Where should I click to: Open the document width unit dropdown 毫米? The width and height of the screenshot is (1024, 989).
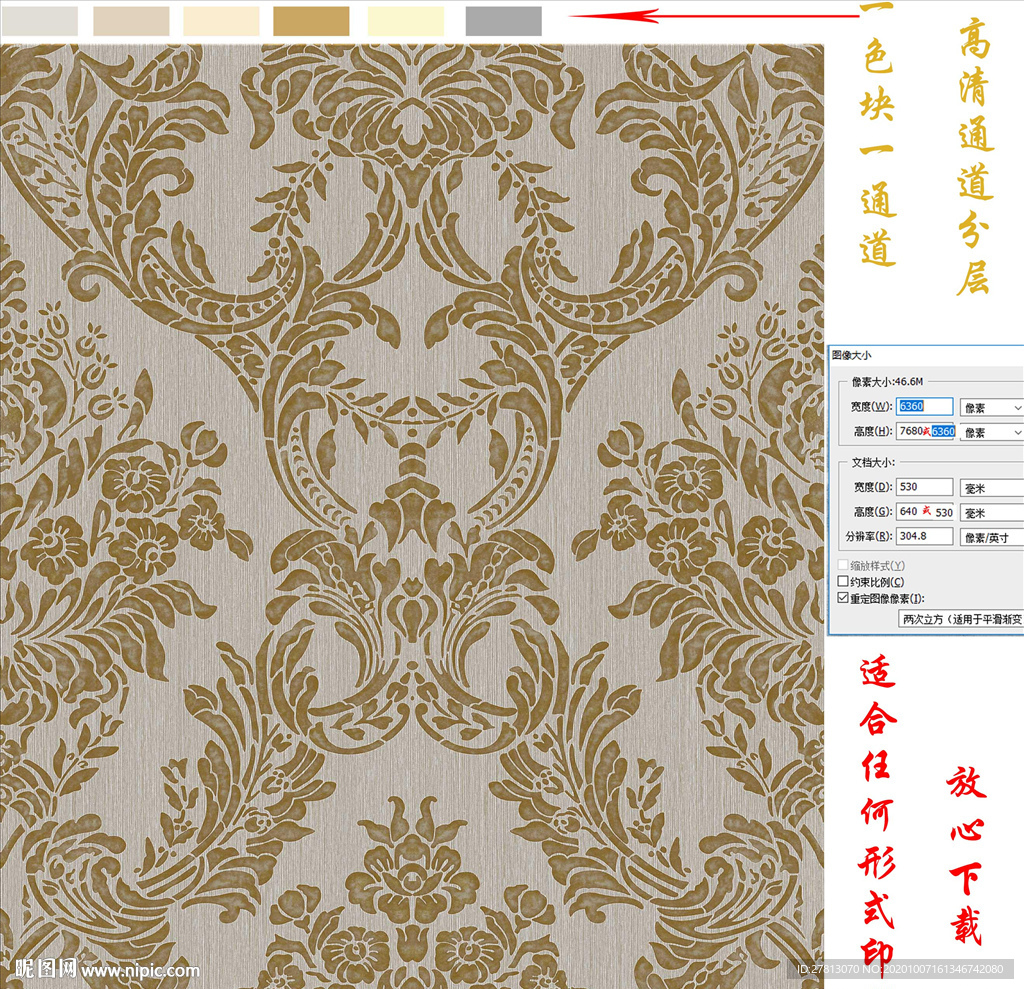[991, 488]
